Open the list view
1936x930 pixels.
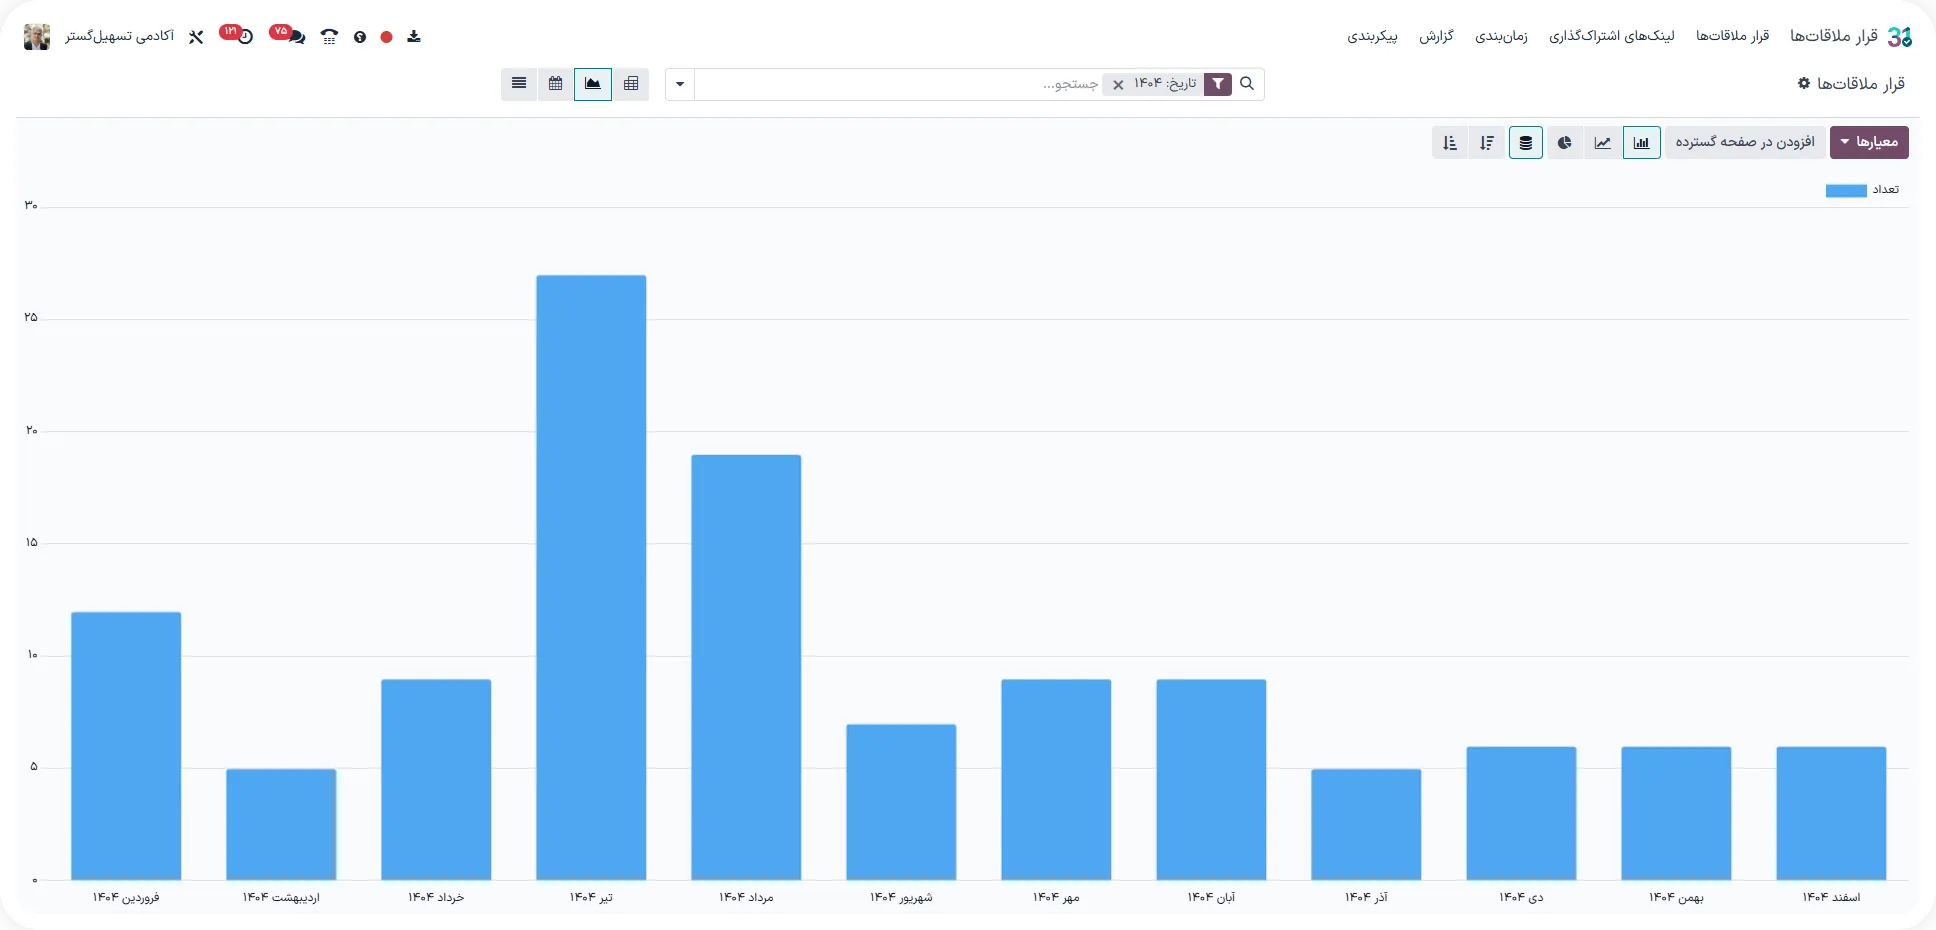(519, 84)
